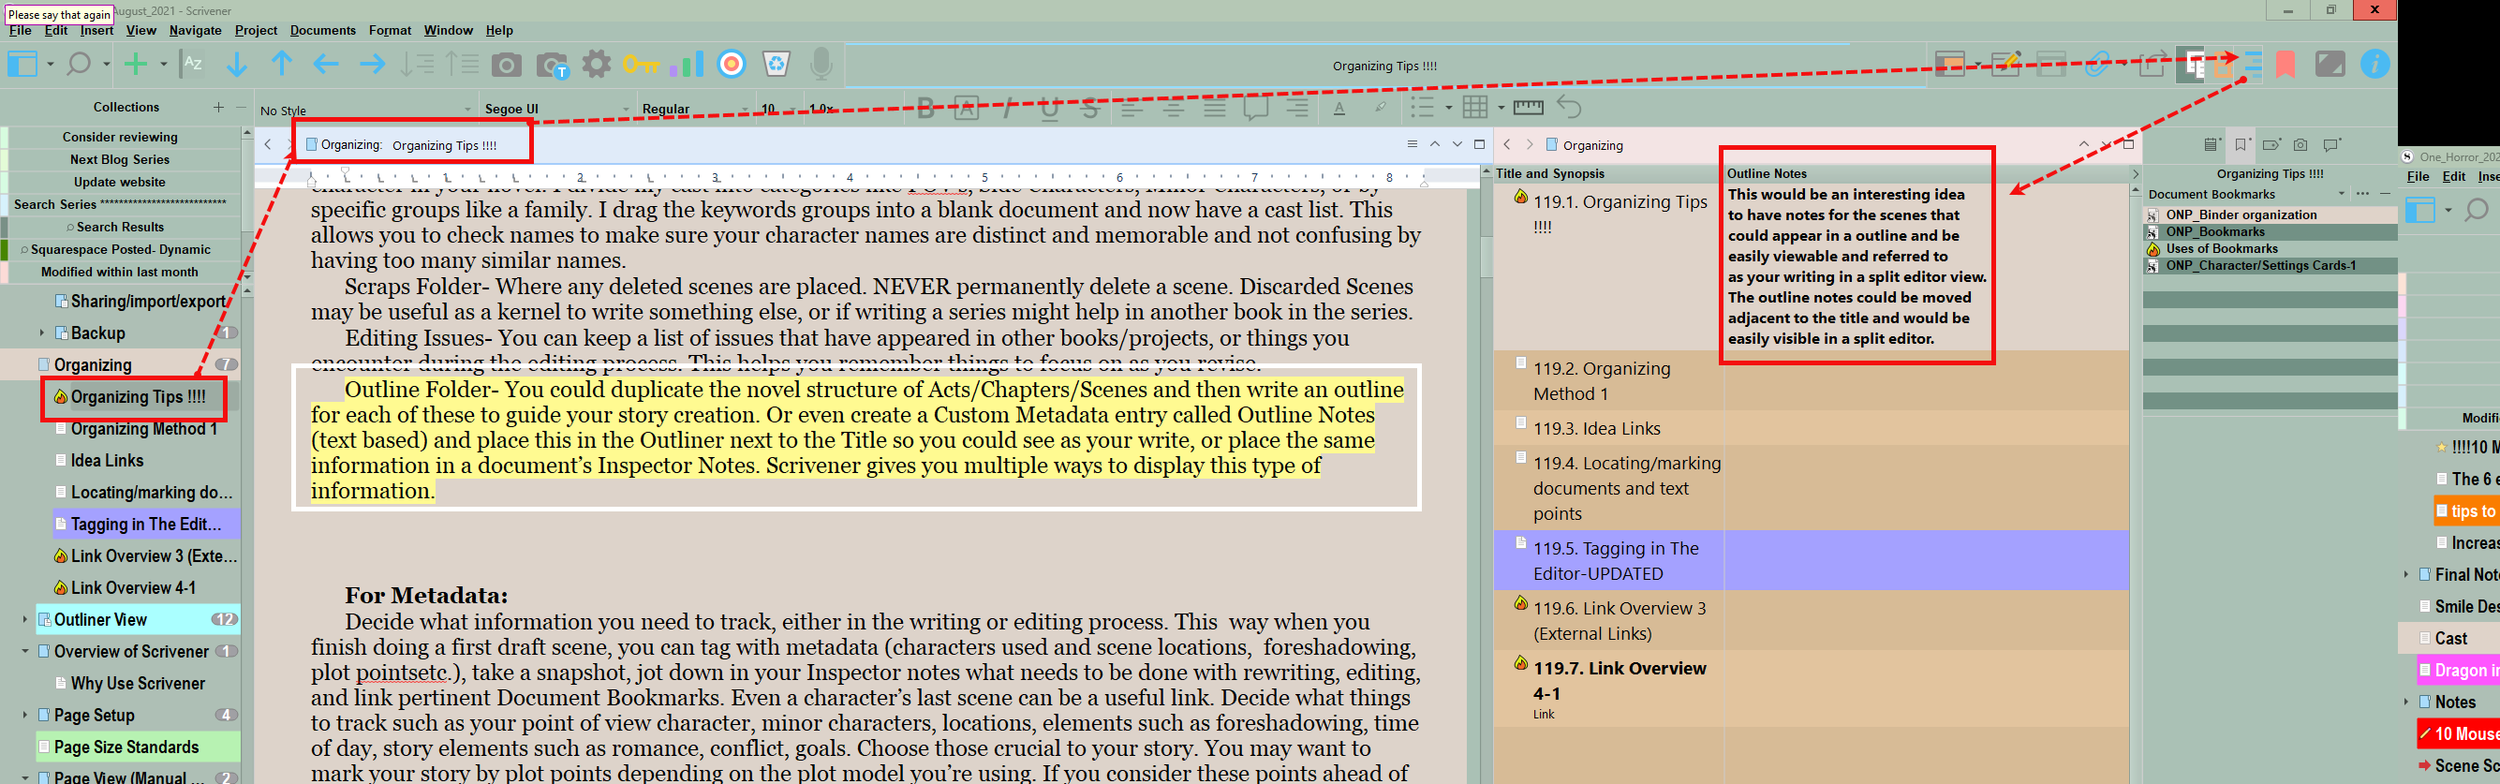The image size is (2500, 784).
Task: Open inspector Bookmarks tab icon
Action: click(2242, 145)
